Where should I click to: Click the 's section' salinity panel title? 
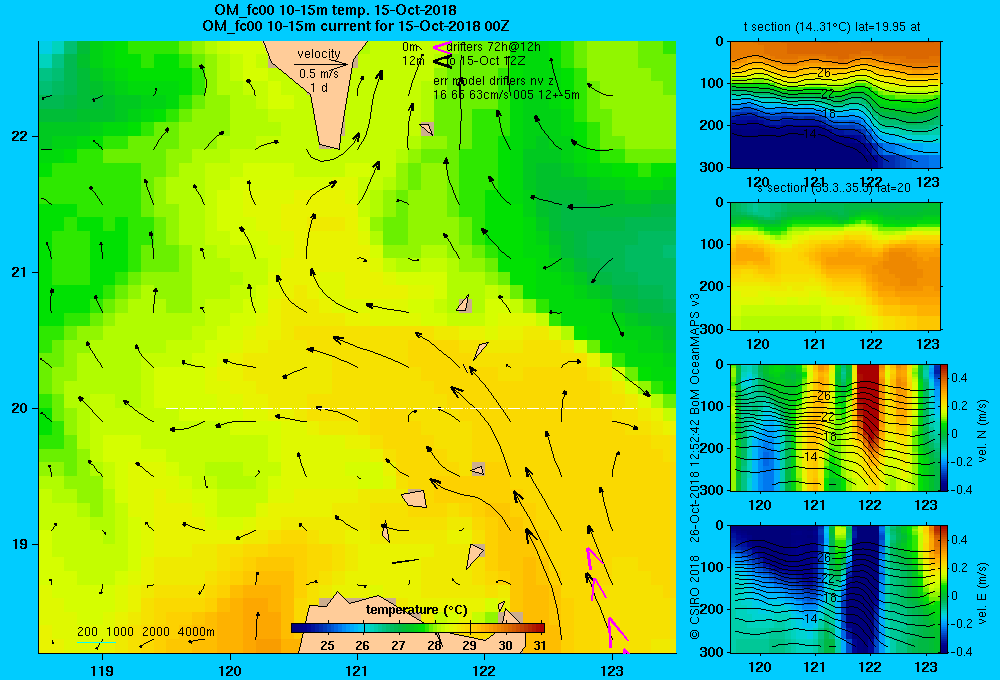tap(833, 188)
